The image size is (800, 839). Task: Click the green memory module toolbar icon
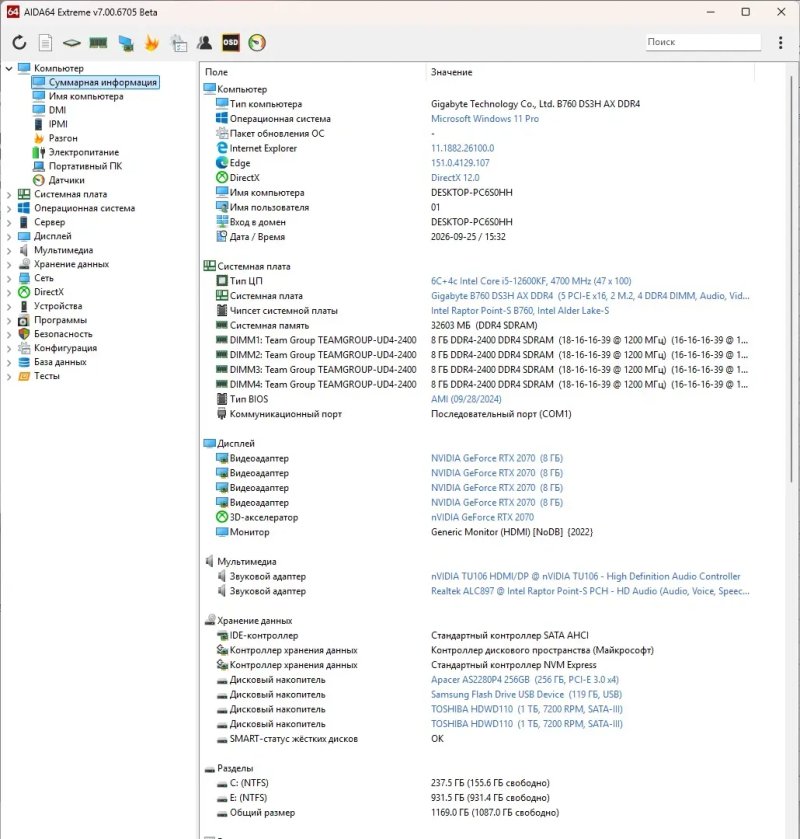click(x=98, y=43)
